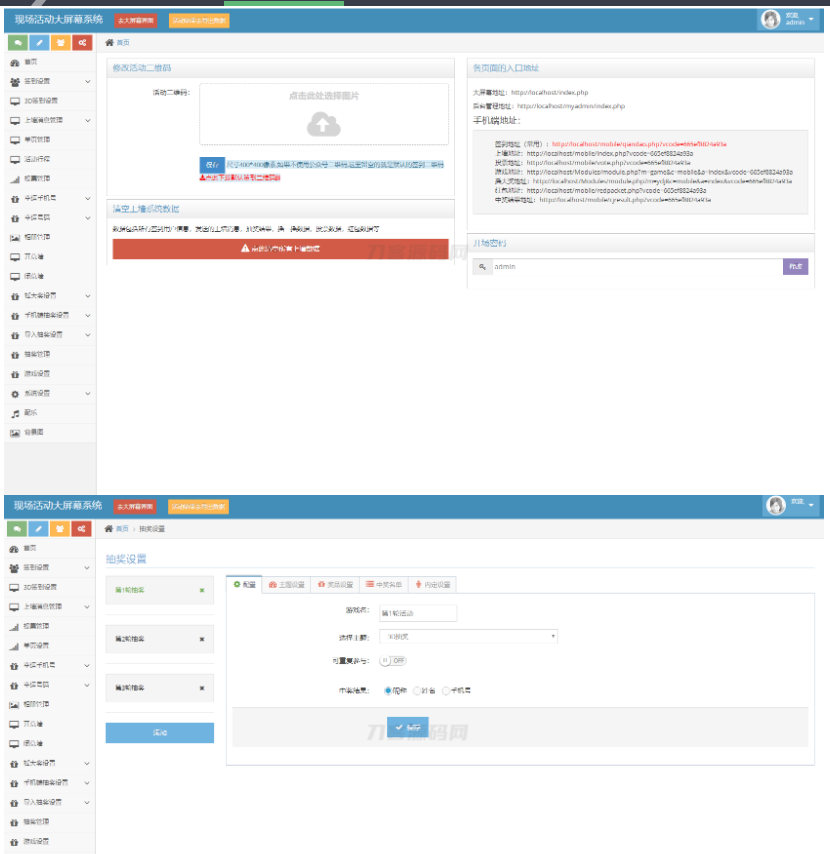Delete 第1轮抽奖 with its x icon
The height and width of the screenshot is (854, 830).
click(201, 590)
